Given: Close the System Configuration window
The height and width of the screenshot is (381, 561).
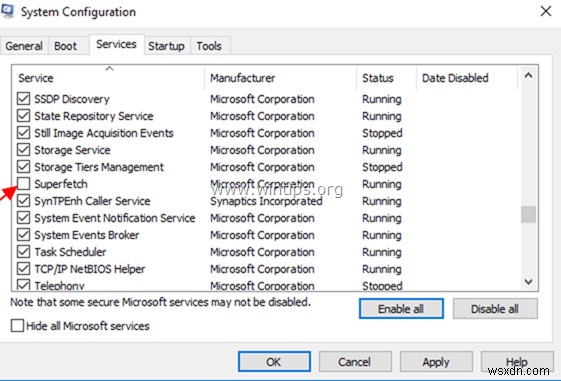Looking at the screenshot, I should point(546,11).
